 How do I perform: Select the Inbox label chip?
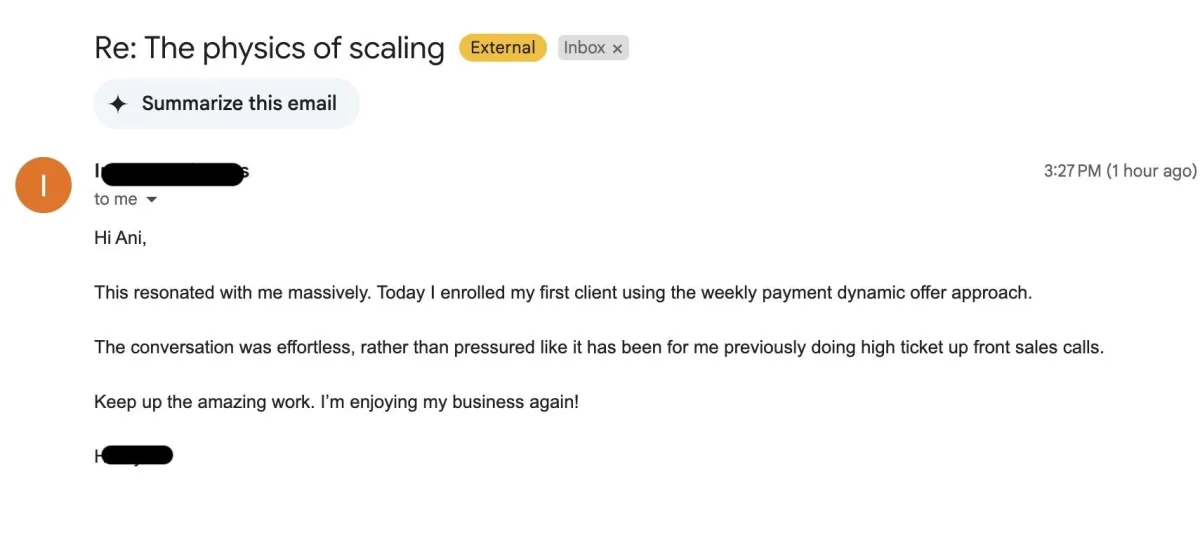[584, 48]
